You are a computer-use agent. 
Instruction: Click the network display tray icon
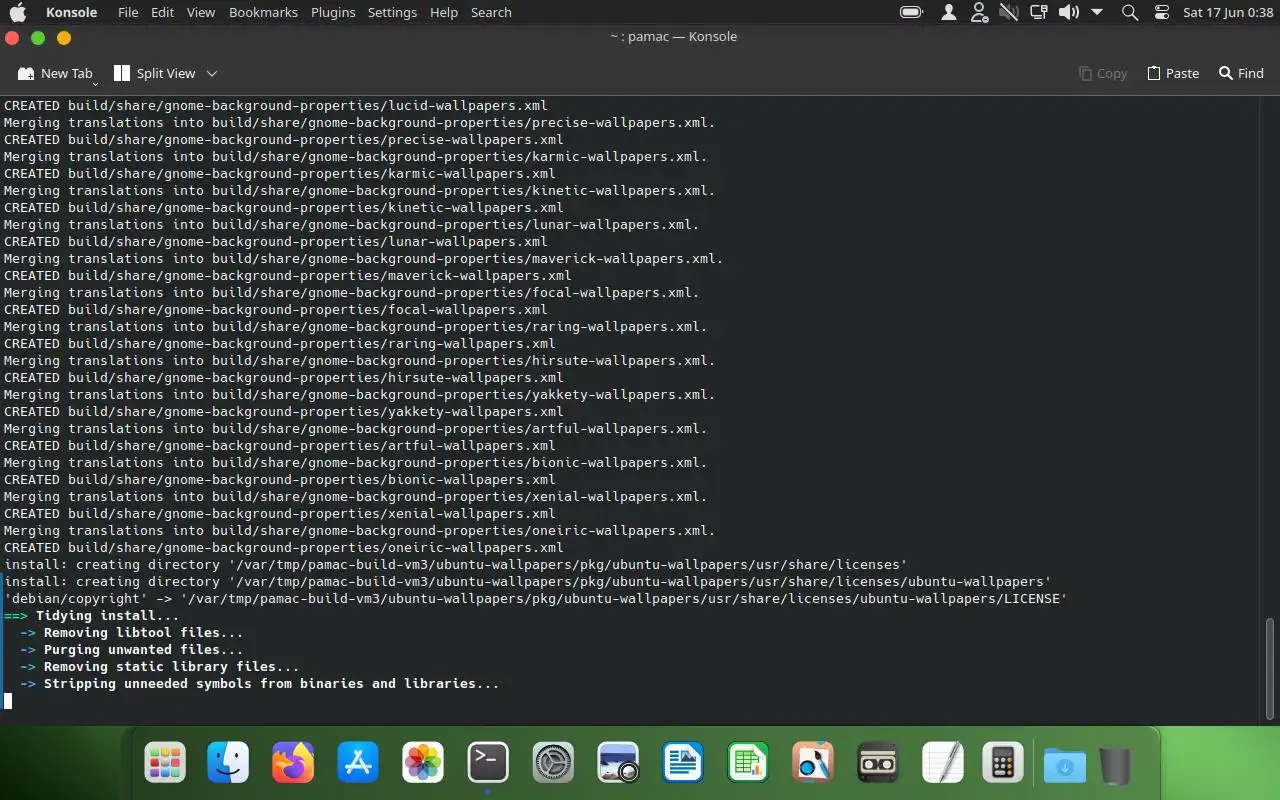[1039, 12]
